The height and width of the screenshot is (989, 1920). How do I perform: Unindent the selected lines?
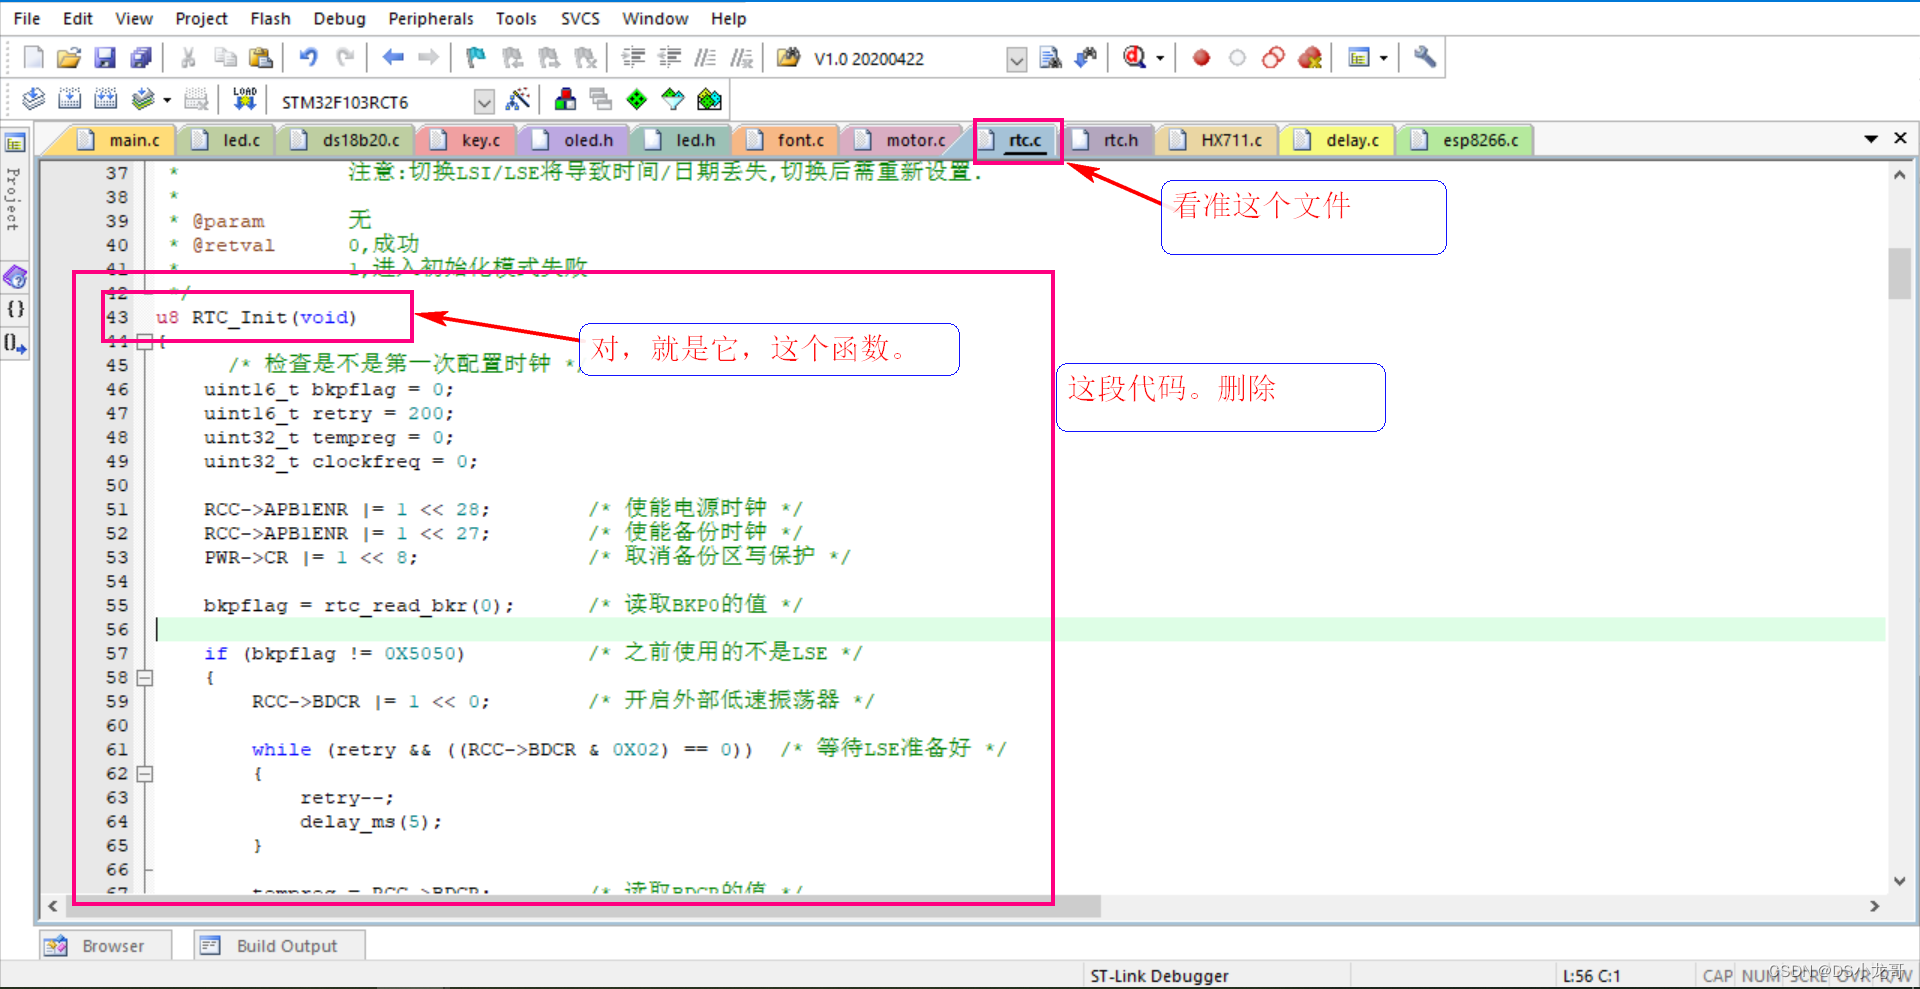click(x=669, y=58)
